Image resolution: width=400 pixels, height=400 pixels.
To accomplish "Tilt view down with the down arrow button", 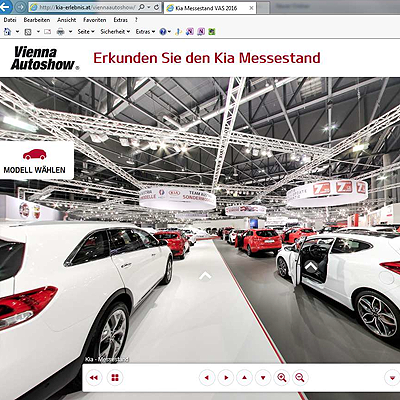I will coord(263,378).
